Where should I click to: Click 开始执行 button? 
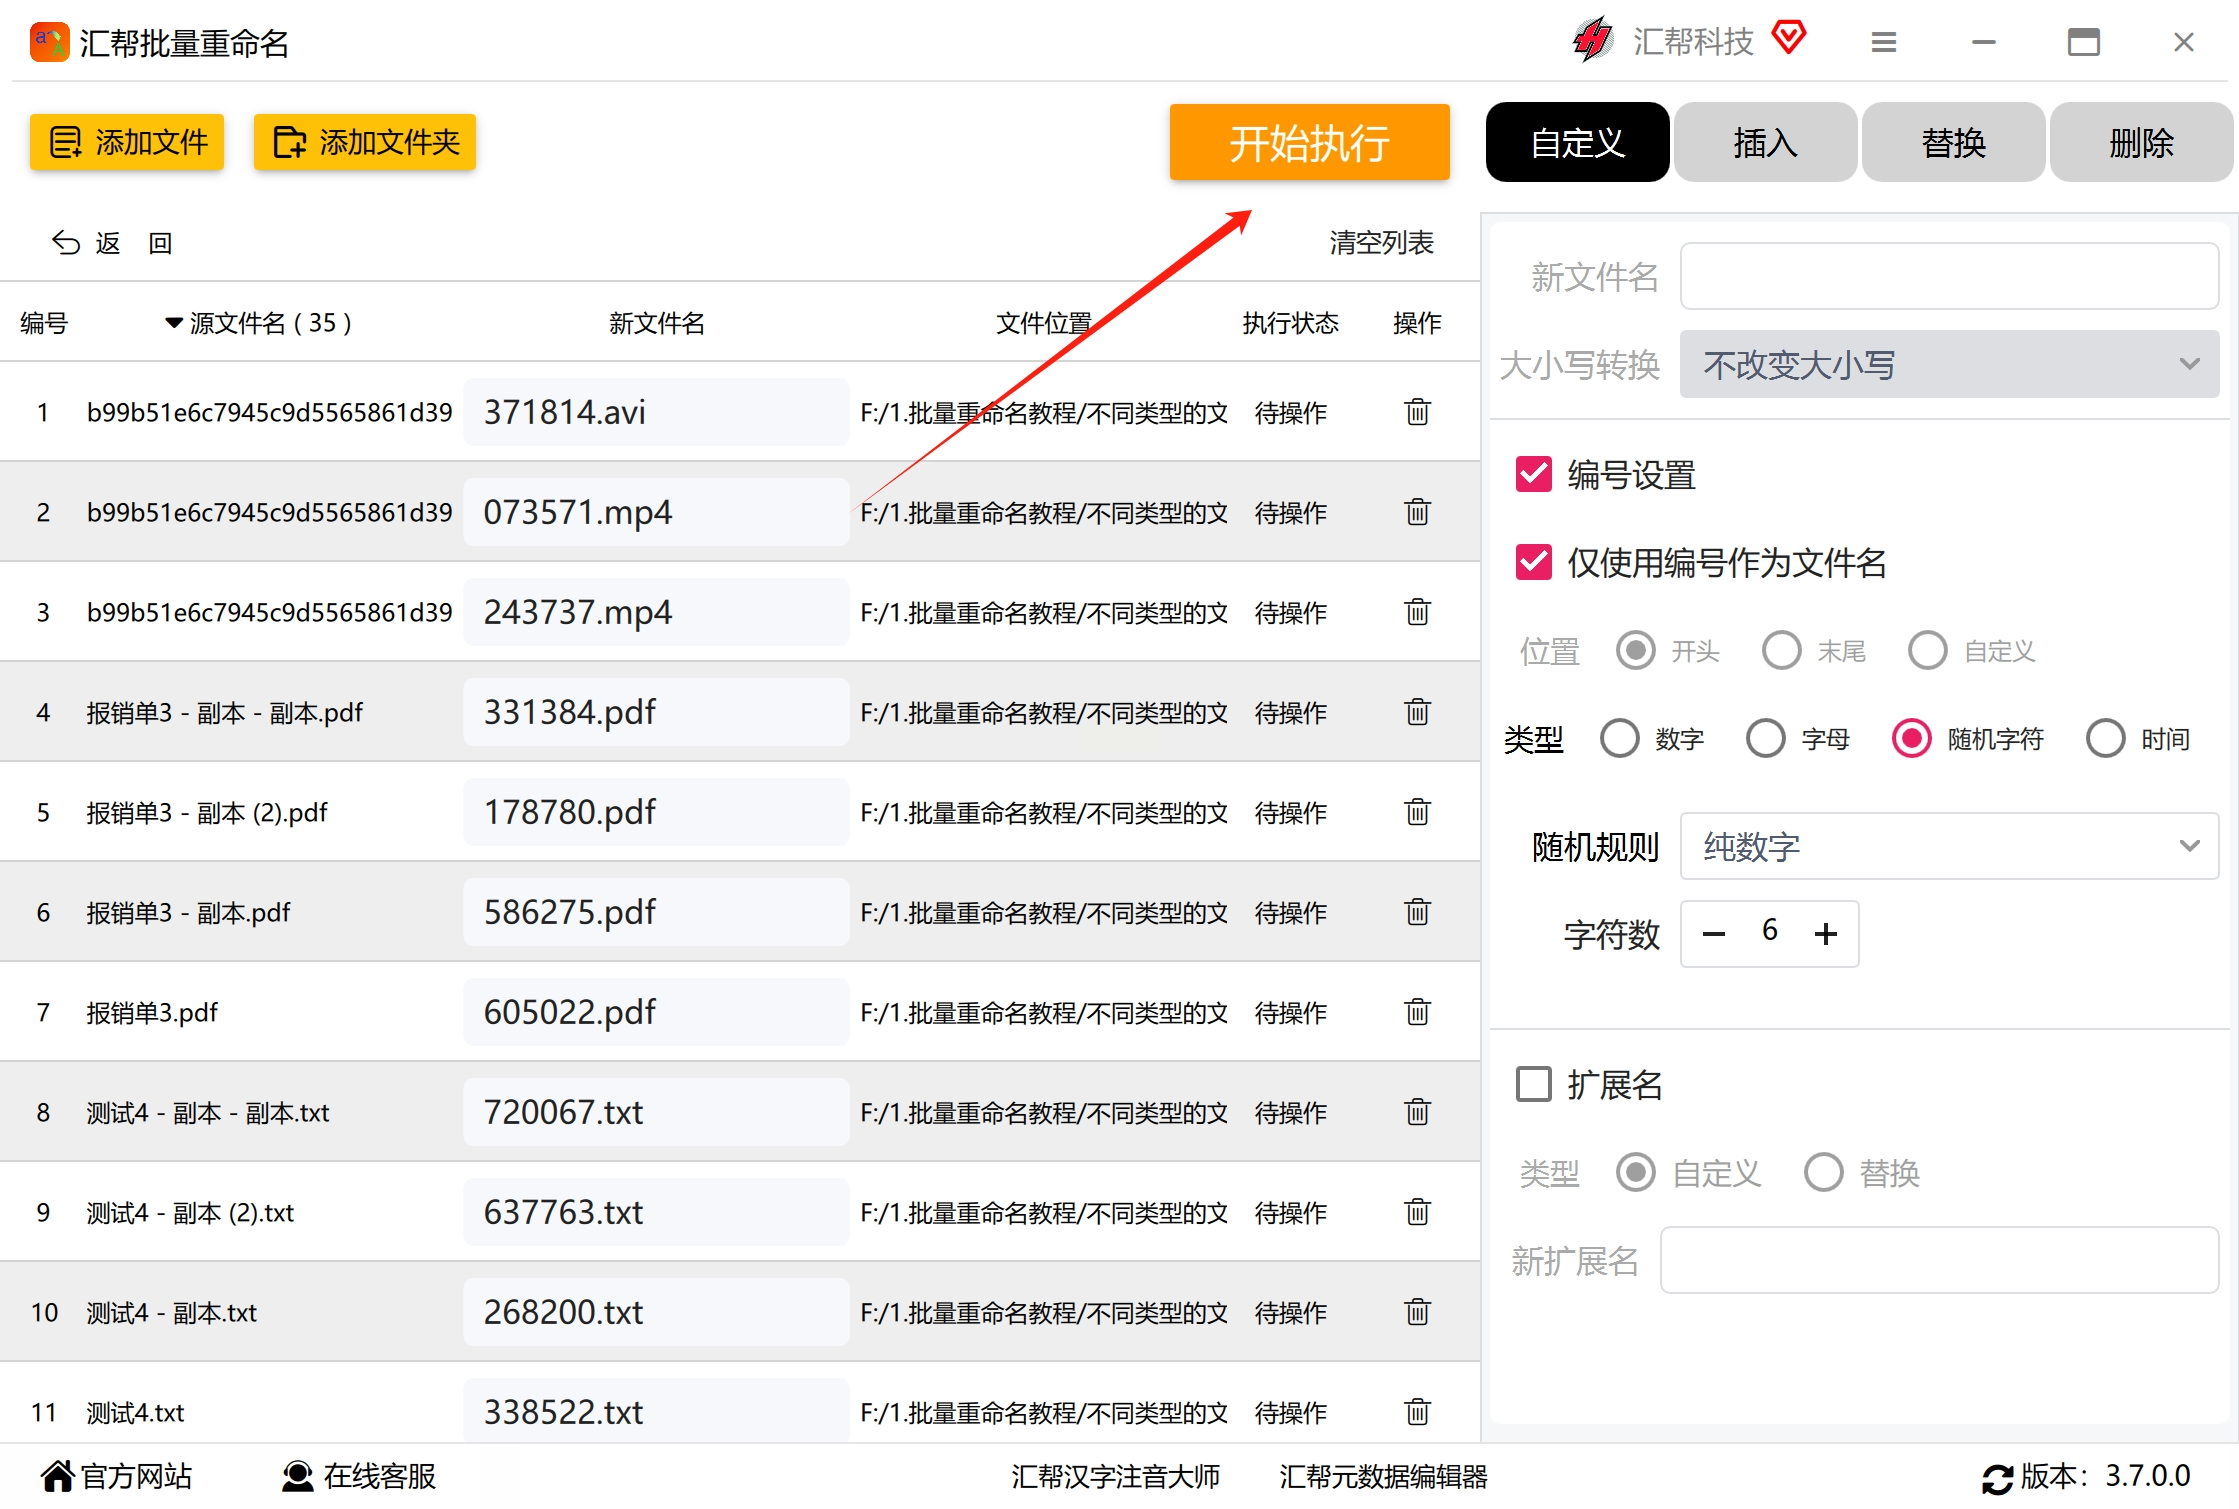[x=1309, y=142]
